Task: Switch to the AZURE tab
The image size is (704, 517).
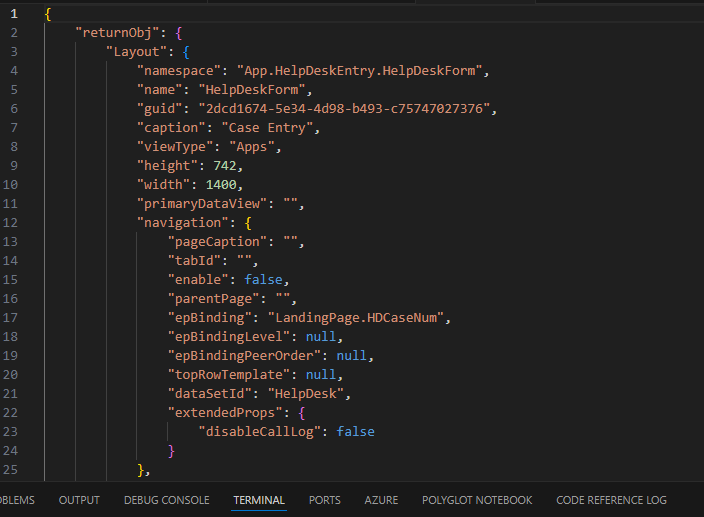Action: [x=381, y=500]
